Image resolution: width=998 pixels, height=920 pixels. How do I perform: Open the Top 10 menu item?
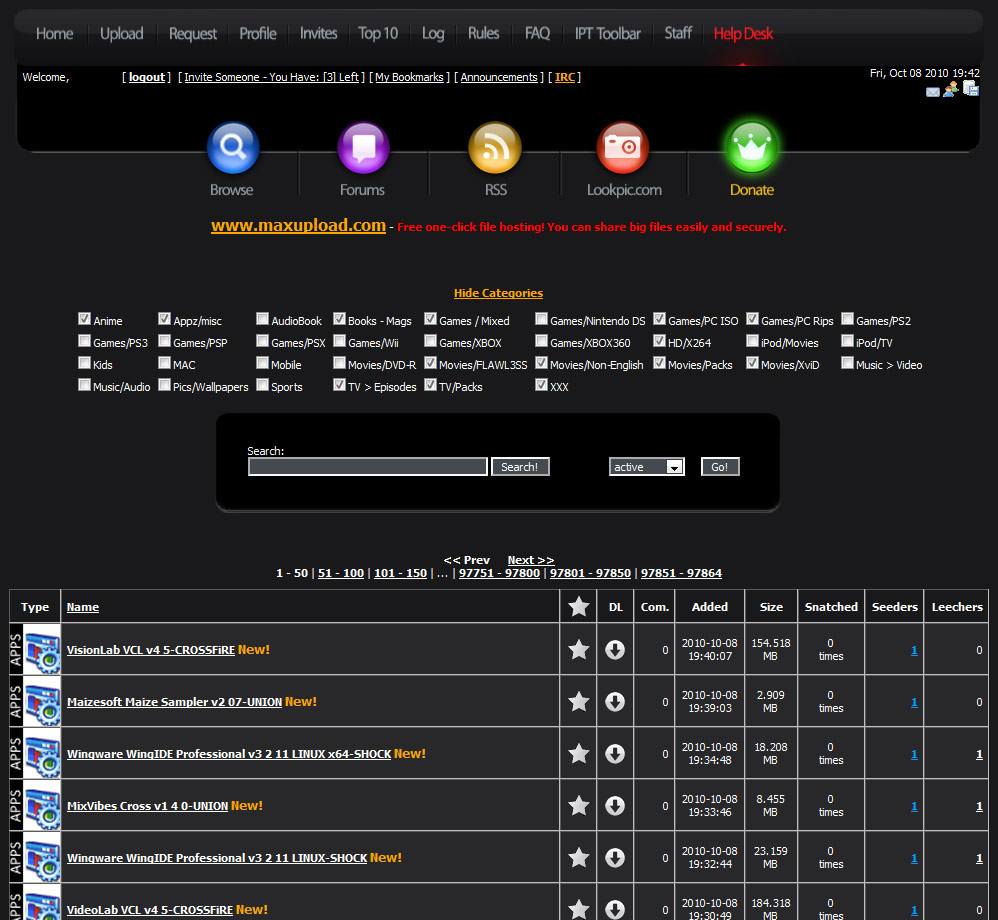pos(378,33)
